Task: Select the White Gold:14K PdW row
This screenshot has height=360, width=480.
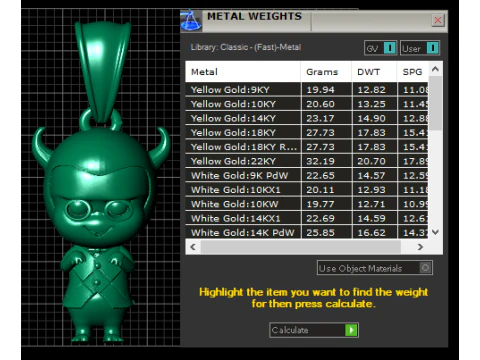Action: [x=307, y=232]
